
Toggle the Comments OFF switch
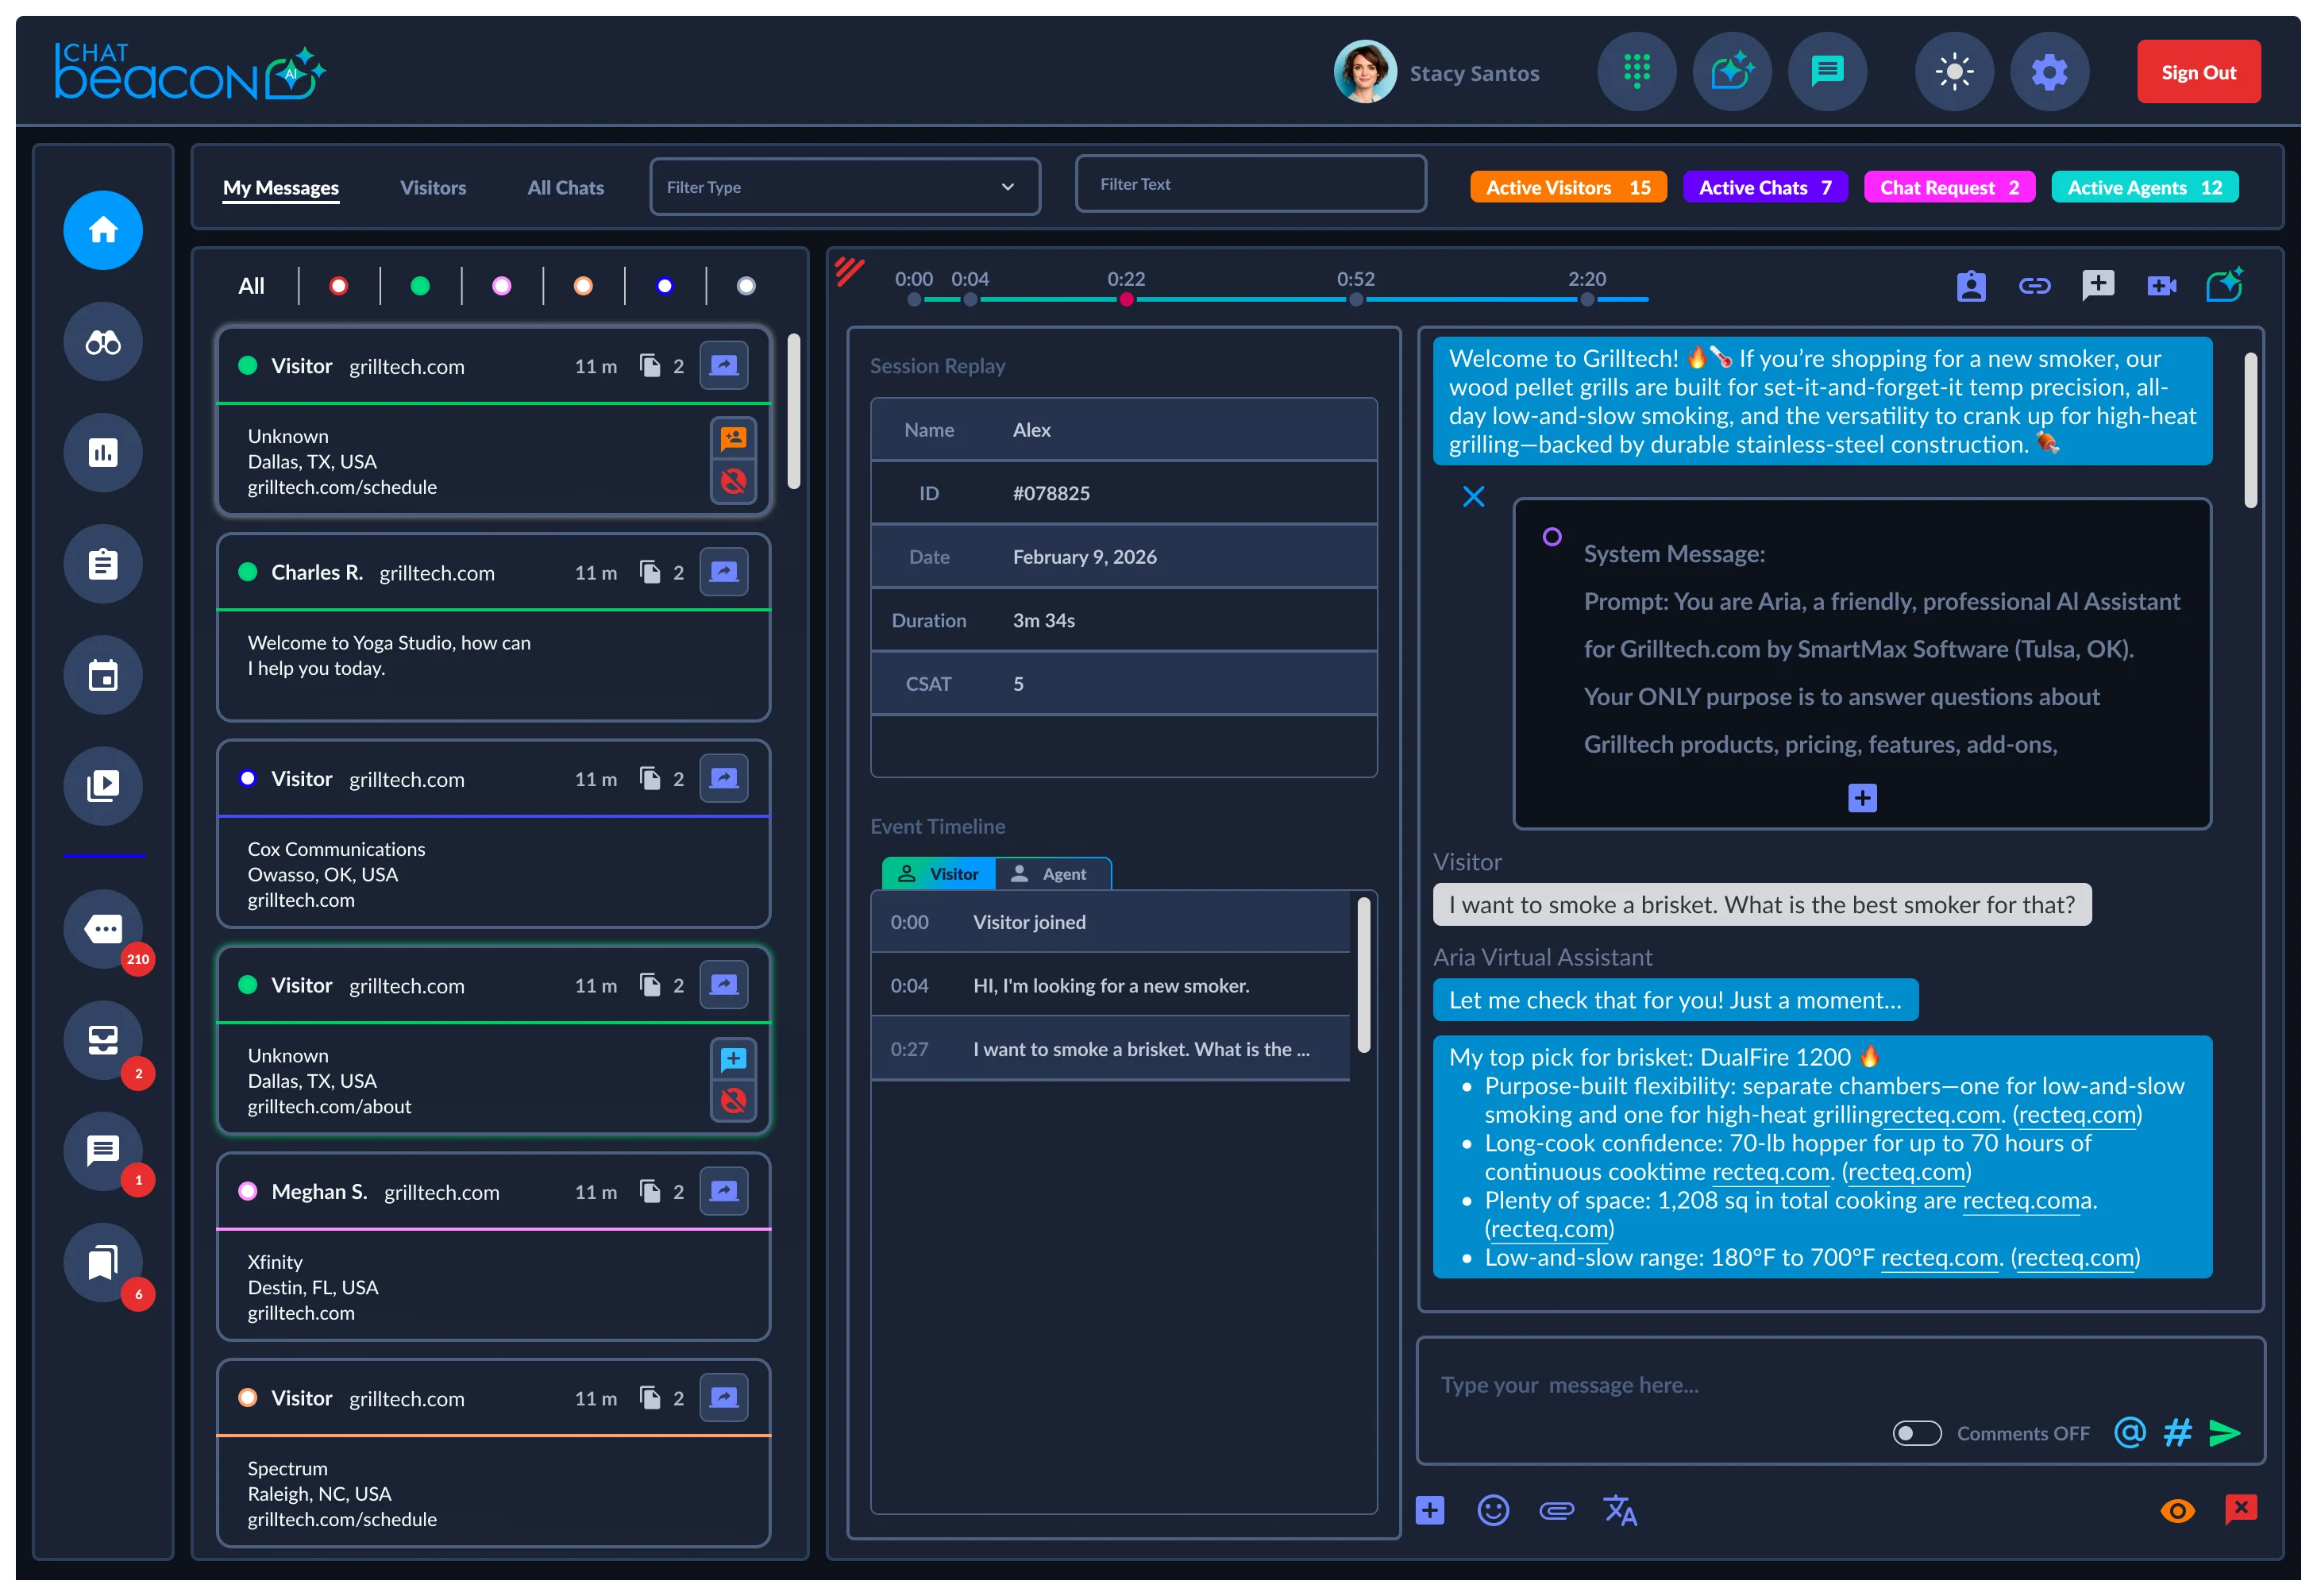1916,1433
